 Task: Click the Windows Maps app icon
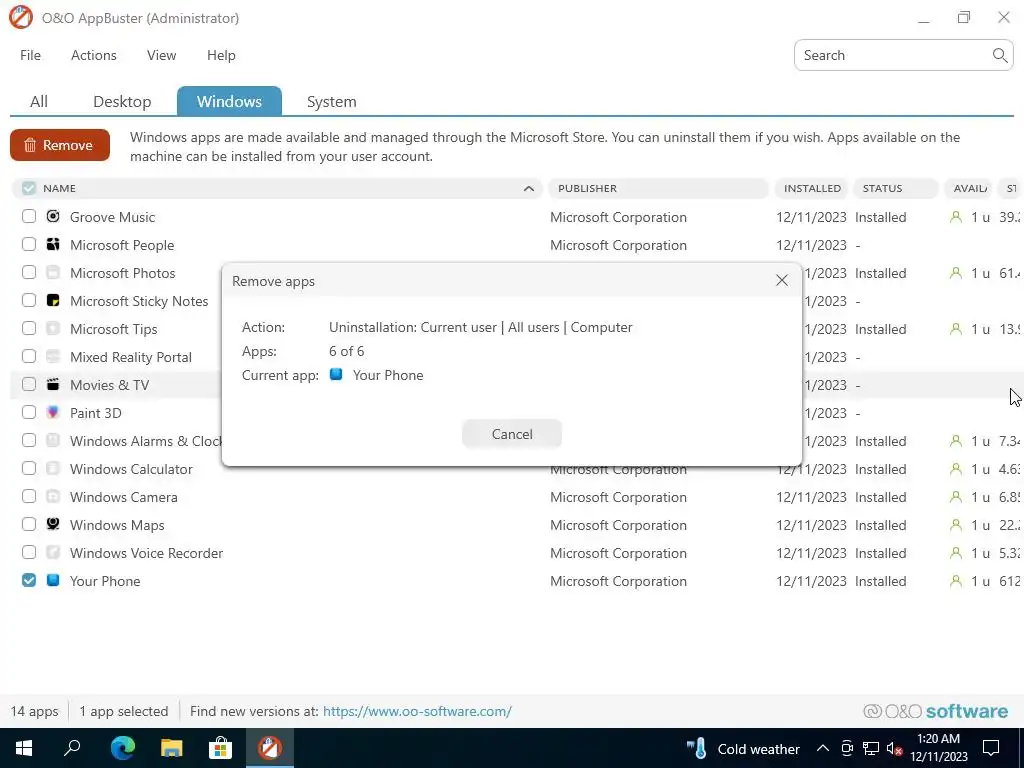click(x=53, y=524)
